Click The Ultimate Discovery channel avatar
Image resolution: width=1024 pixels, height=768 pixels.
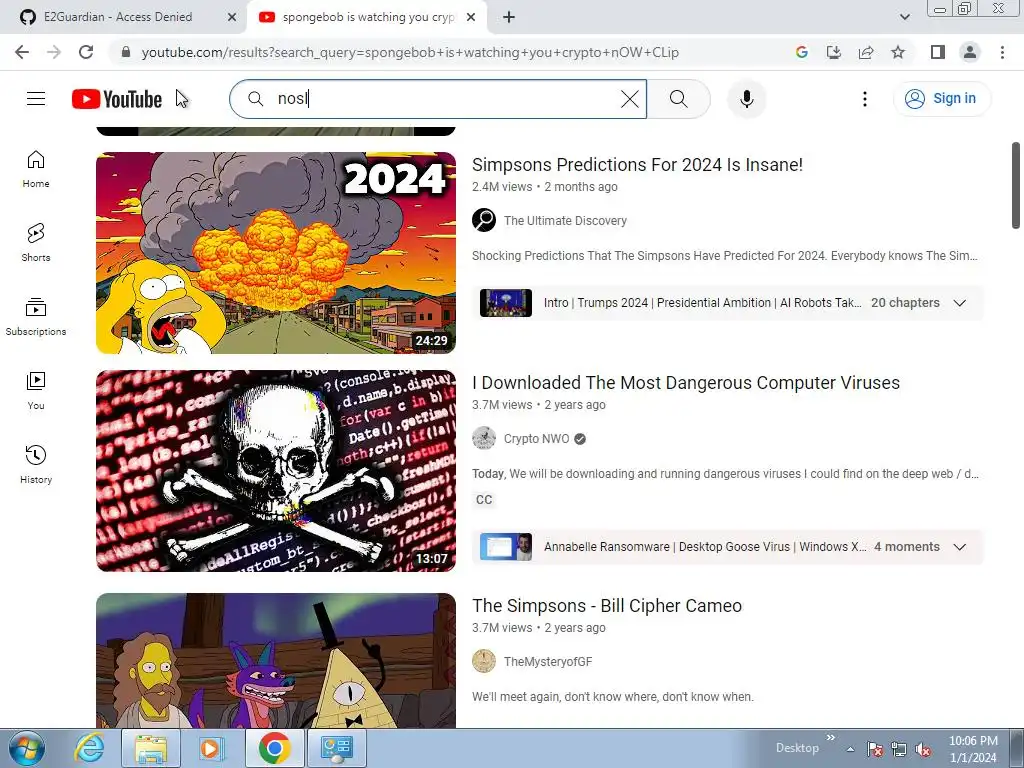tap(484, 220)
